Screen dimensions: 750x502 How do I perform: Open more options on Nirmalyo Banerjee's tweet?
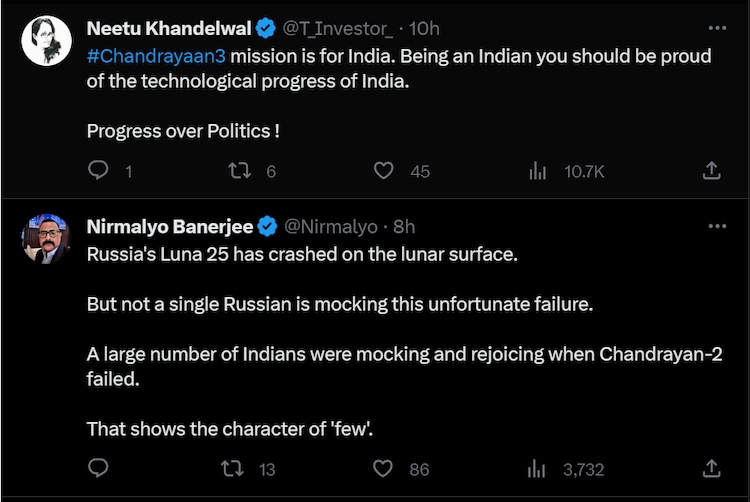(717, 226)
